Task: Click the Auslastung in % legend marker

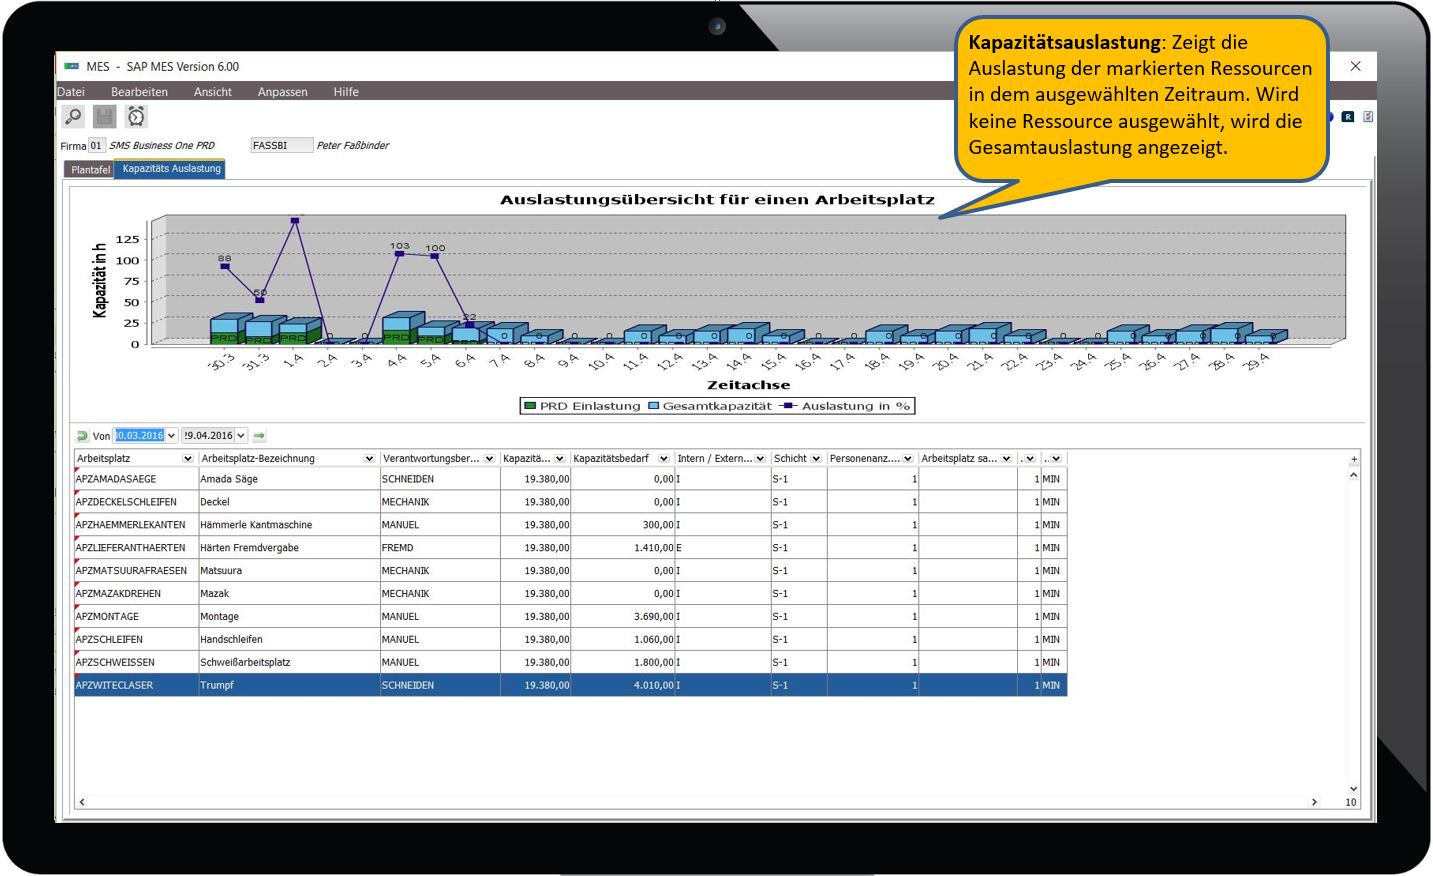Action: pos(788,406)
